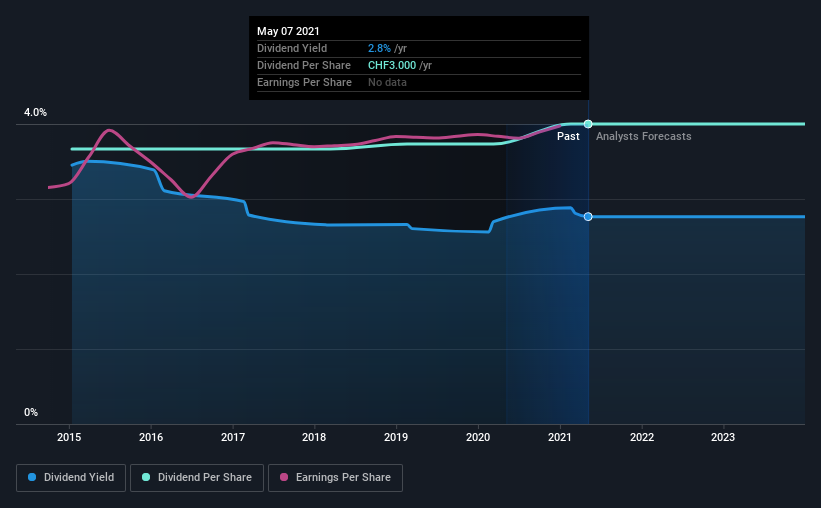821x508 pixels.
Task: Toggle the Earnings Per Share legend series
Action: click(x=335, y=478)
